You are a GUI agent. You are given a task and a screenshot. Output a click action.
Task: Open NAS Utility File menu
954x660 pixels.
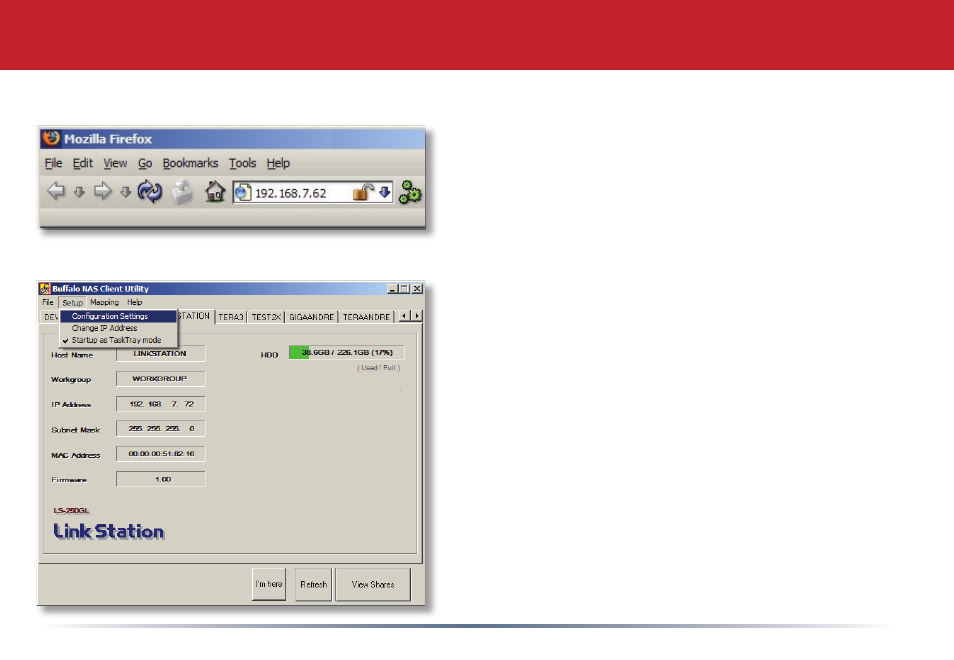(47, 302)
